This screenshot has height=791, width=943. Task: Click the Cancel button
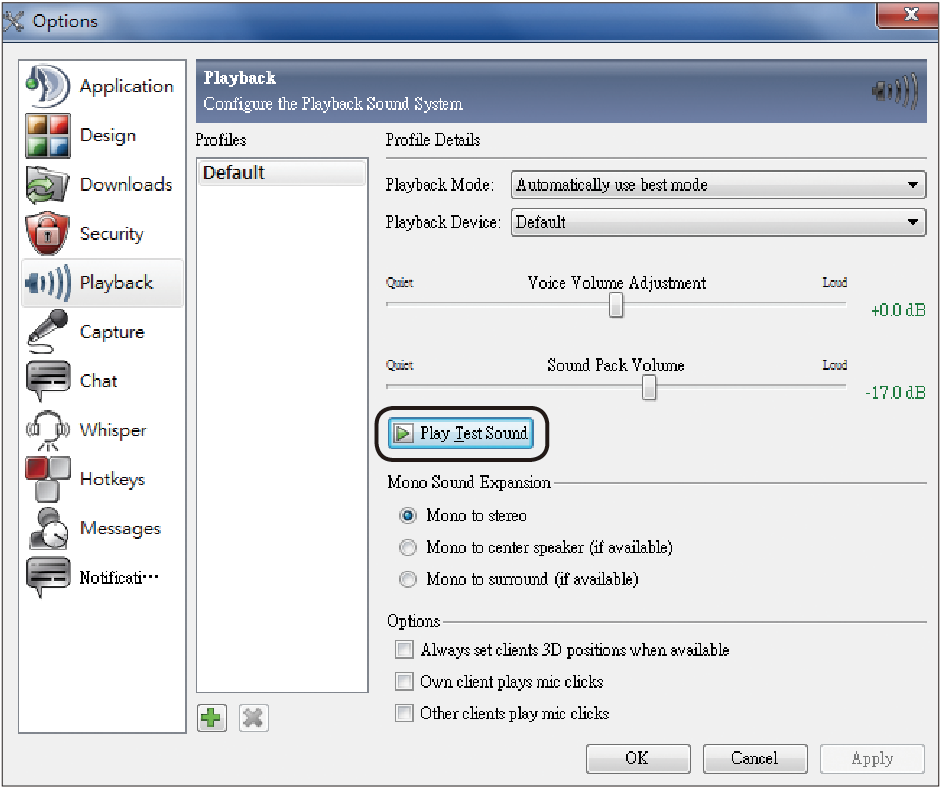755,758
